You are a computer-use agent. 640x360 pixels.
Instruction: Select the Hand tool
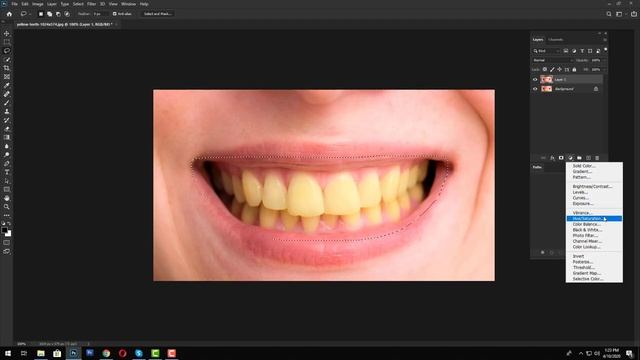point(7,198)
